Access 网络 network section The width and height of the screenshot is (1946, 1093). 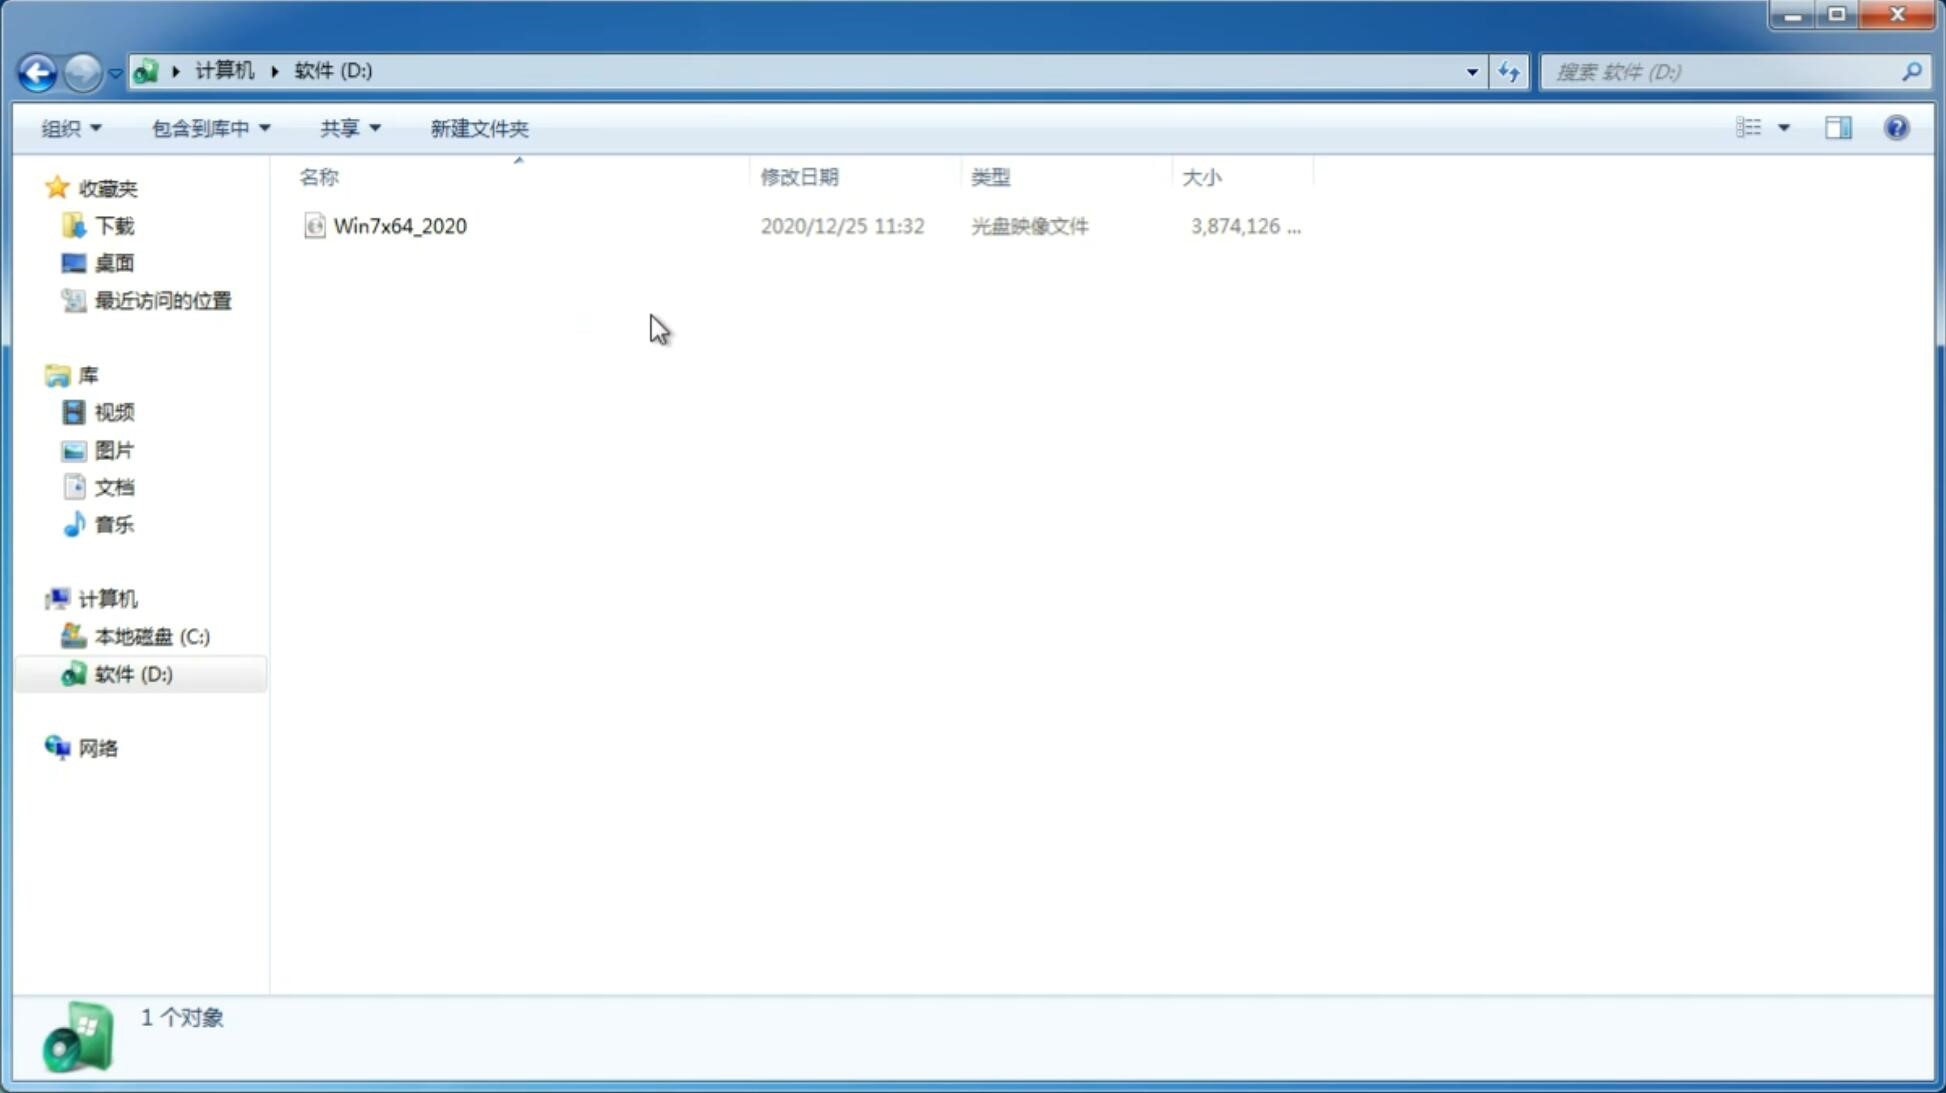point(96,747)
